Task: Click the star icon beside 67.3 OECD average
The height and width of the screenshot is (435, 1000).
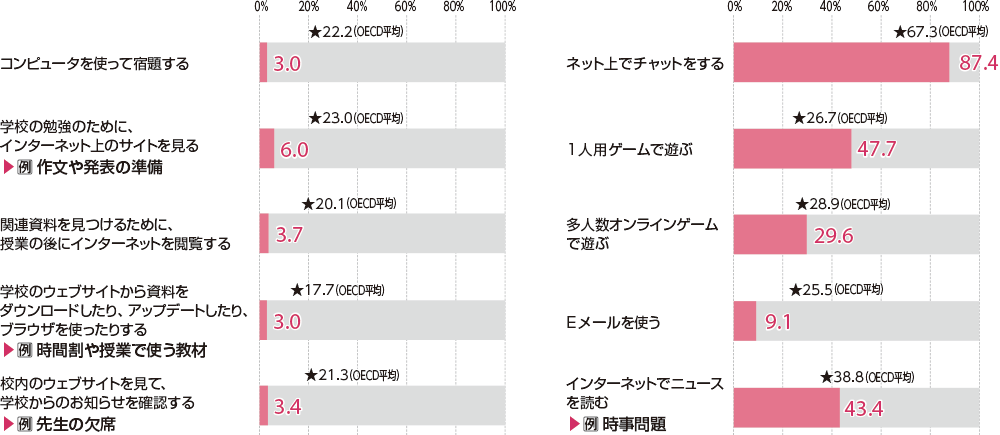Action: (900, 33)
